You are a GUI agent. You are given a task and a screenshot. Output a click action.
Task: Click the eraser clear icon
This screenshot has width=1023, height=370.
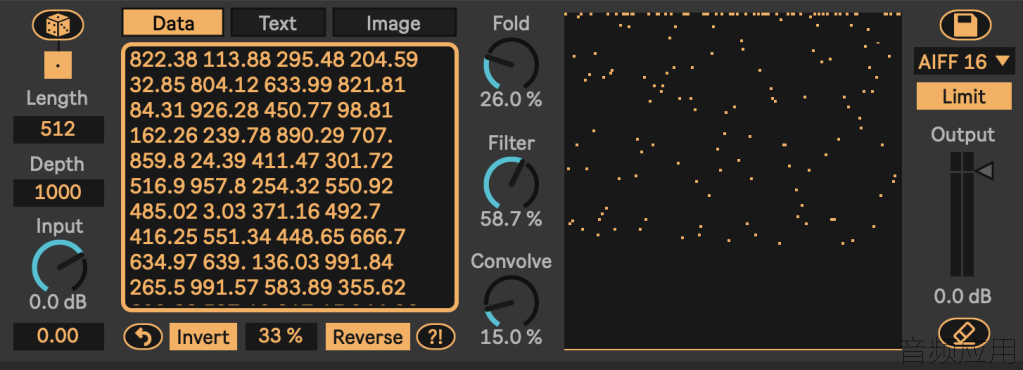click(964, 333)
